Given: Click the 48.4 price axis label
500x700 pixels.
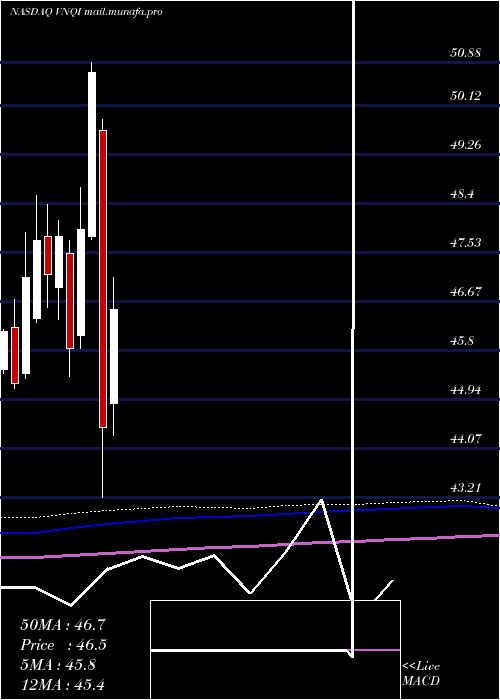Looking at the screenshot, I should tap(462, 194).
